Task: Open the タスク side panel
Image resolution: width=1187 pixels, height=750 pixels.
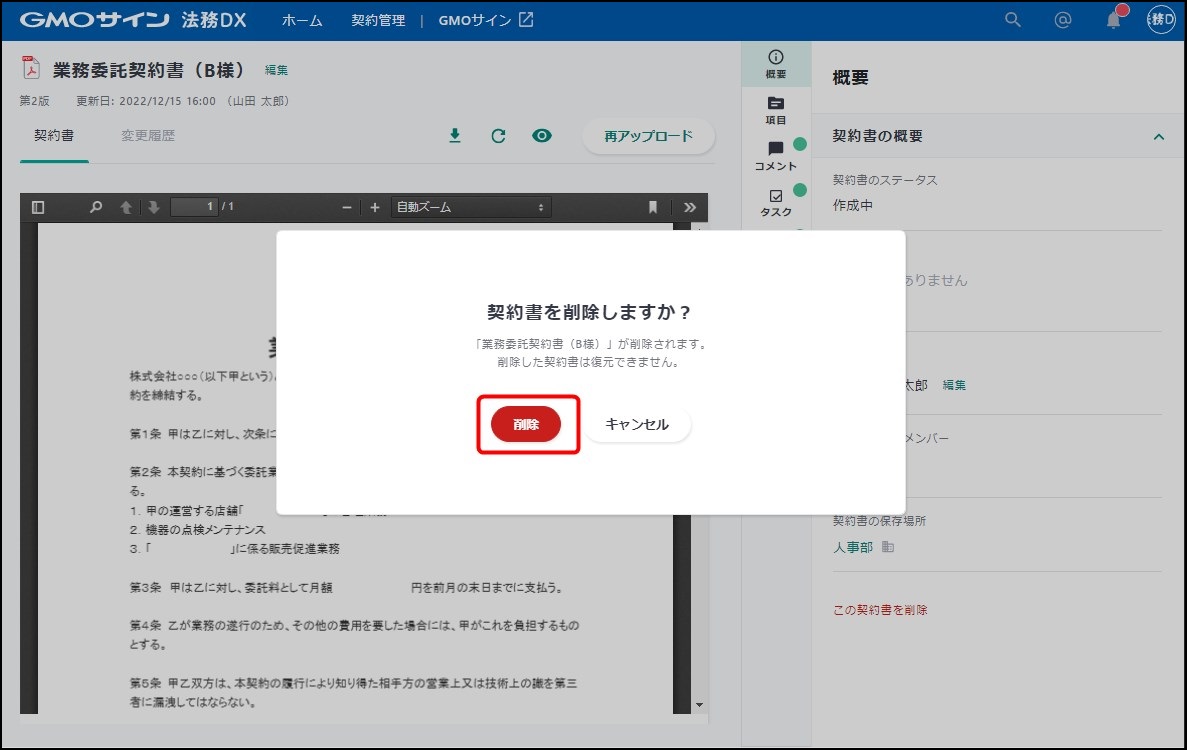Action: (x=775, y=203)
